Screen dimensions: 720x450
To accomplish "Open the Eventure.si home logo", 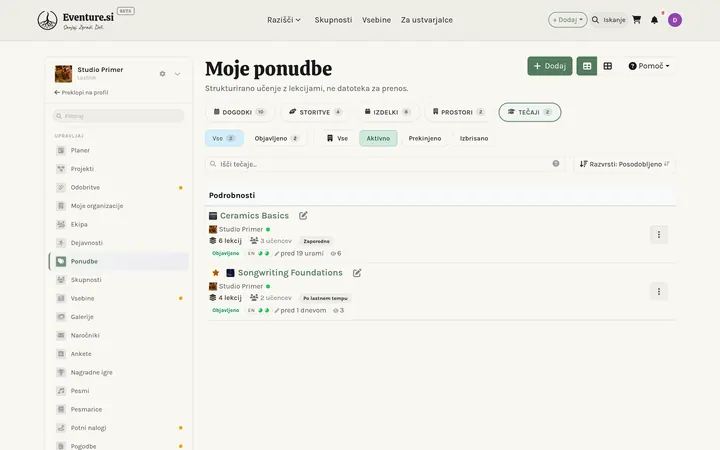I will pyautogui.click(x=85, y=20).
